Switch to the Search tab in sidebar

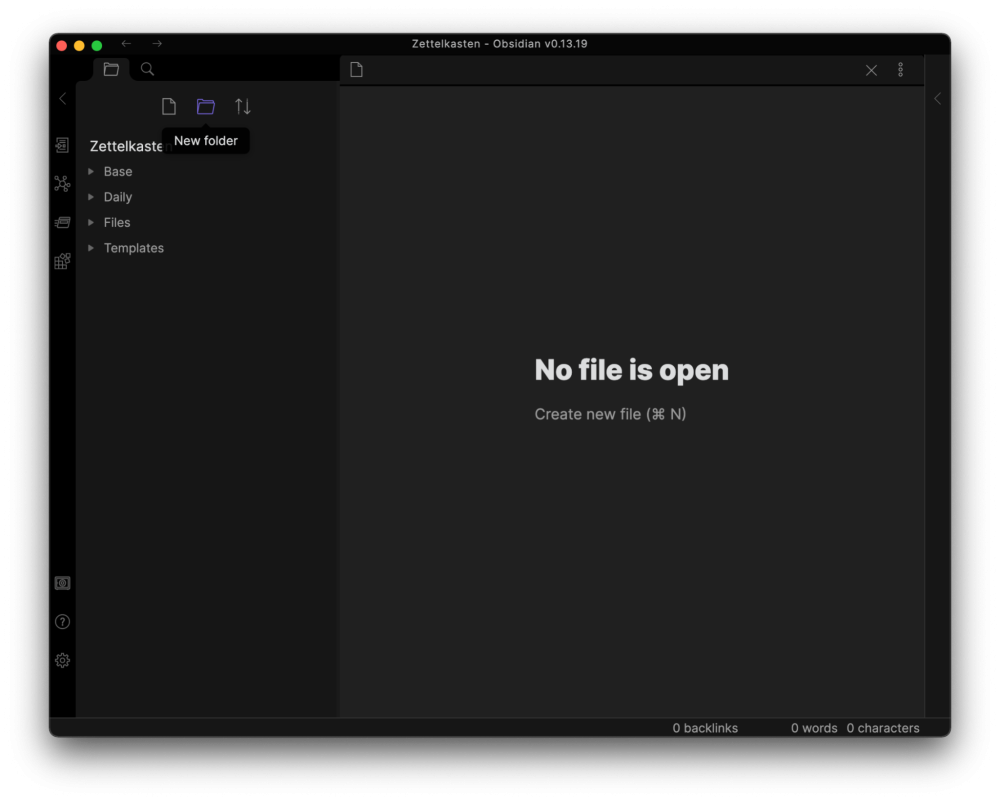[147, 69]
